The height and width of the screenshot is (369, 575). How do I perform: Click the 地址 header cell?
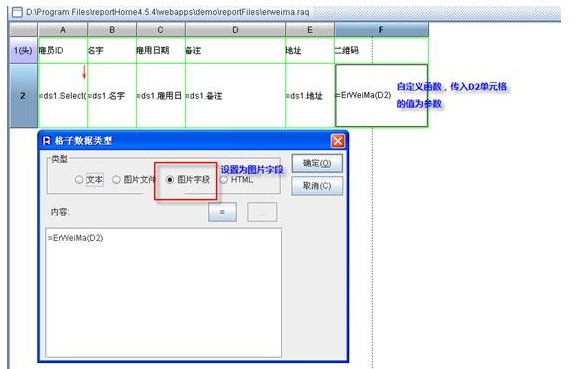(310, 50)
